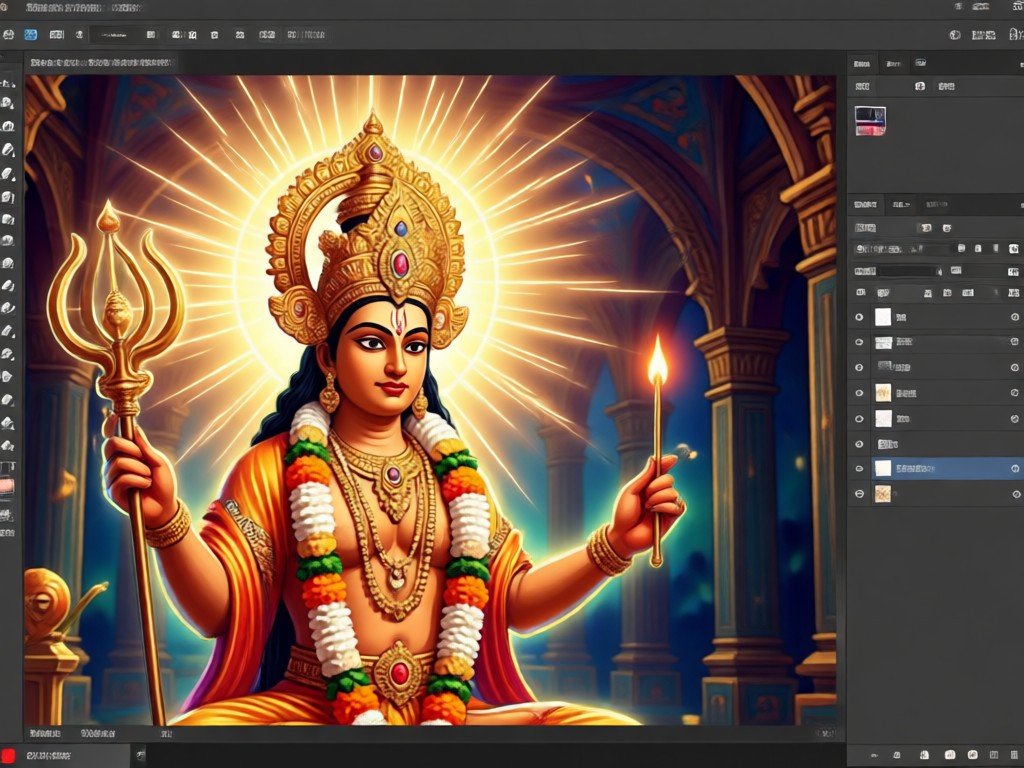Image resolution: width=1024 pixels, height=768 pixels.
Task: Click the circular icon at right of the bottom layer
Action: (1016, 494)
